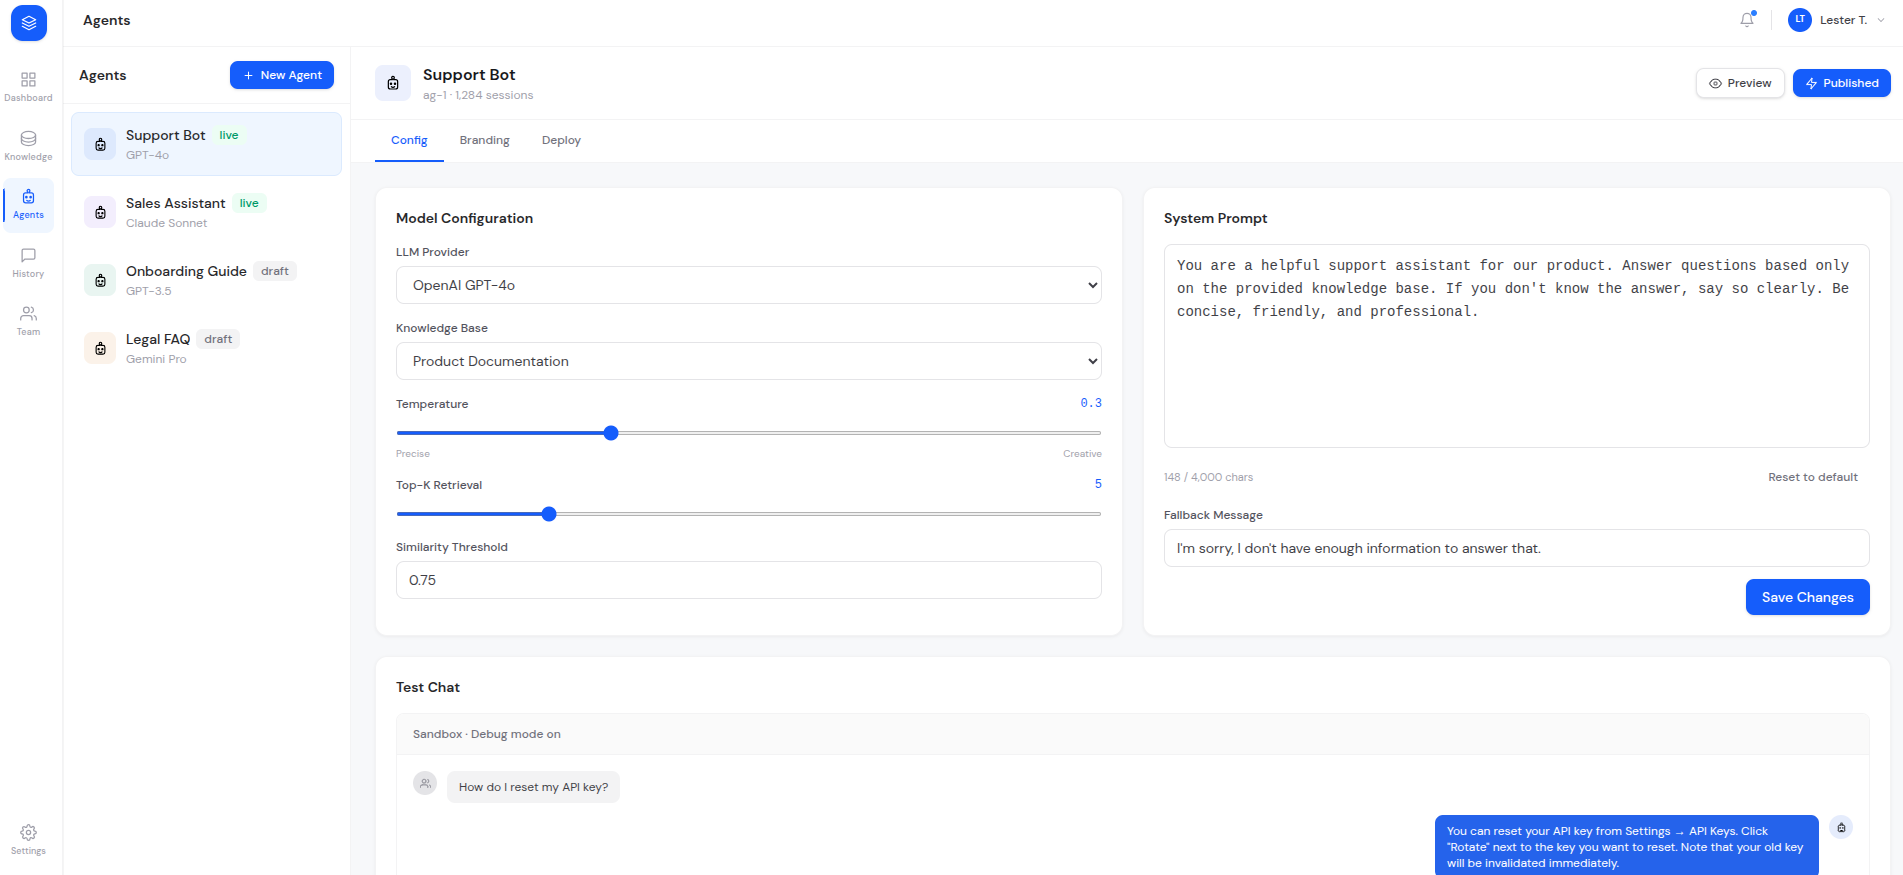1903x875 pixels.
Task: Click the Temperature slider handle
Action: click(x=611, y=433)
